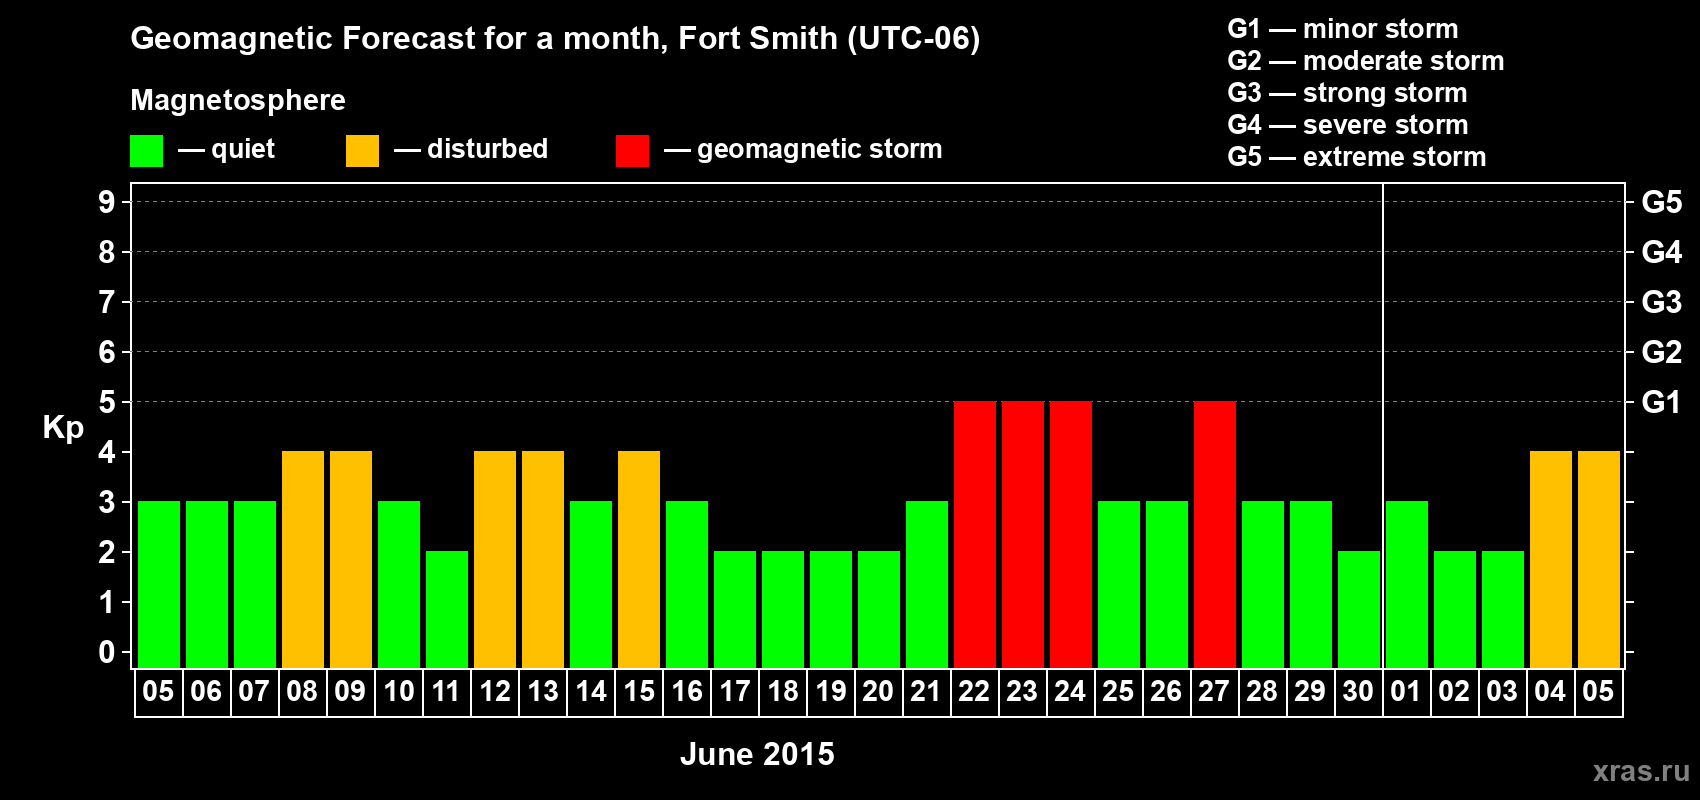Click the green bar for June 21
Viewport: 1700px width, 800px height.
click(927, 584)
